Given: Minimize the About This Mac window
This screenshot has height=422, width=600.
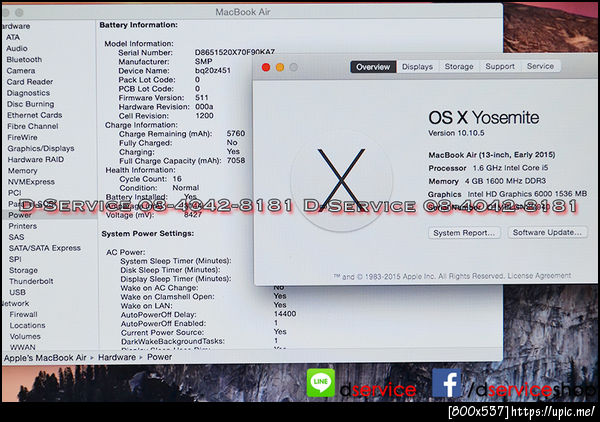Looking at the screenshot, I should (280, 68).
